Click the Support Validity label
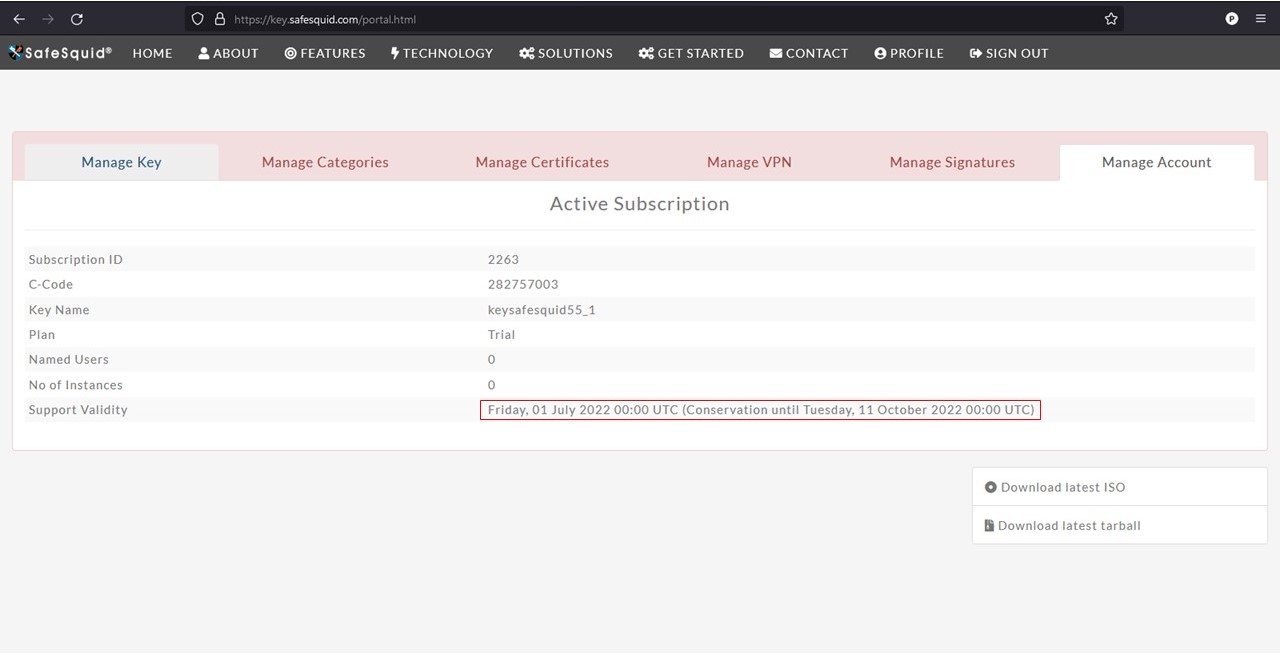Screen dimensions: 1280x655 (x=78, y=410)
